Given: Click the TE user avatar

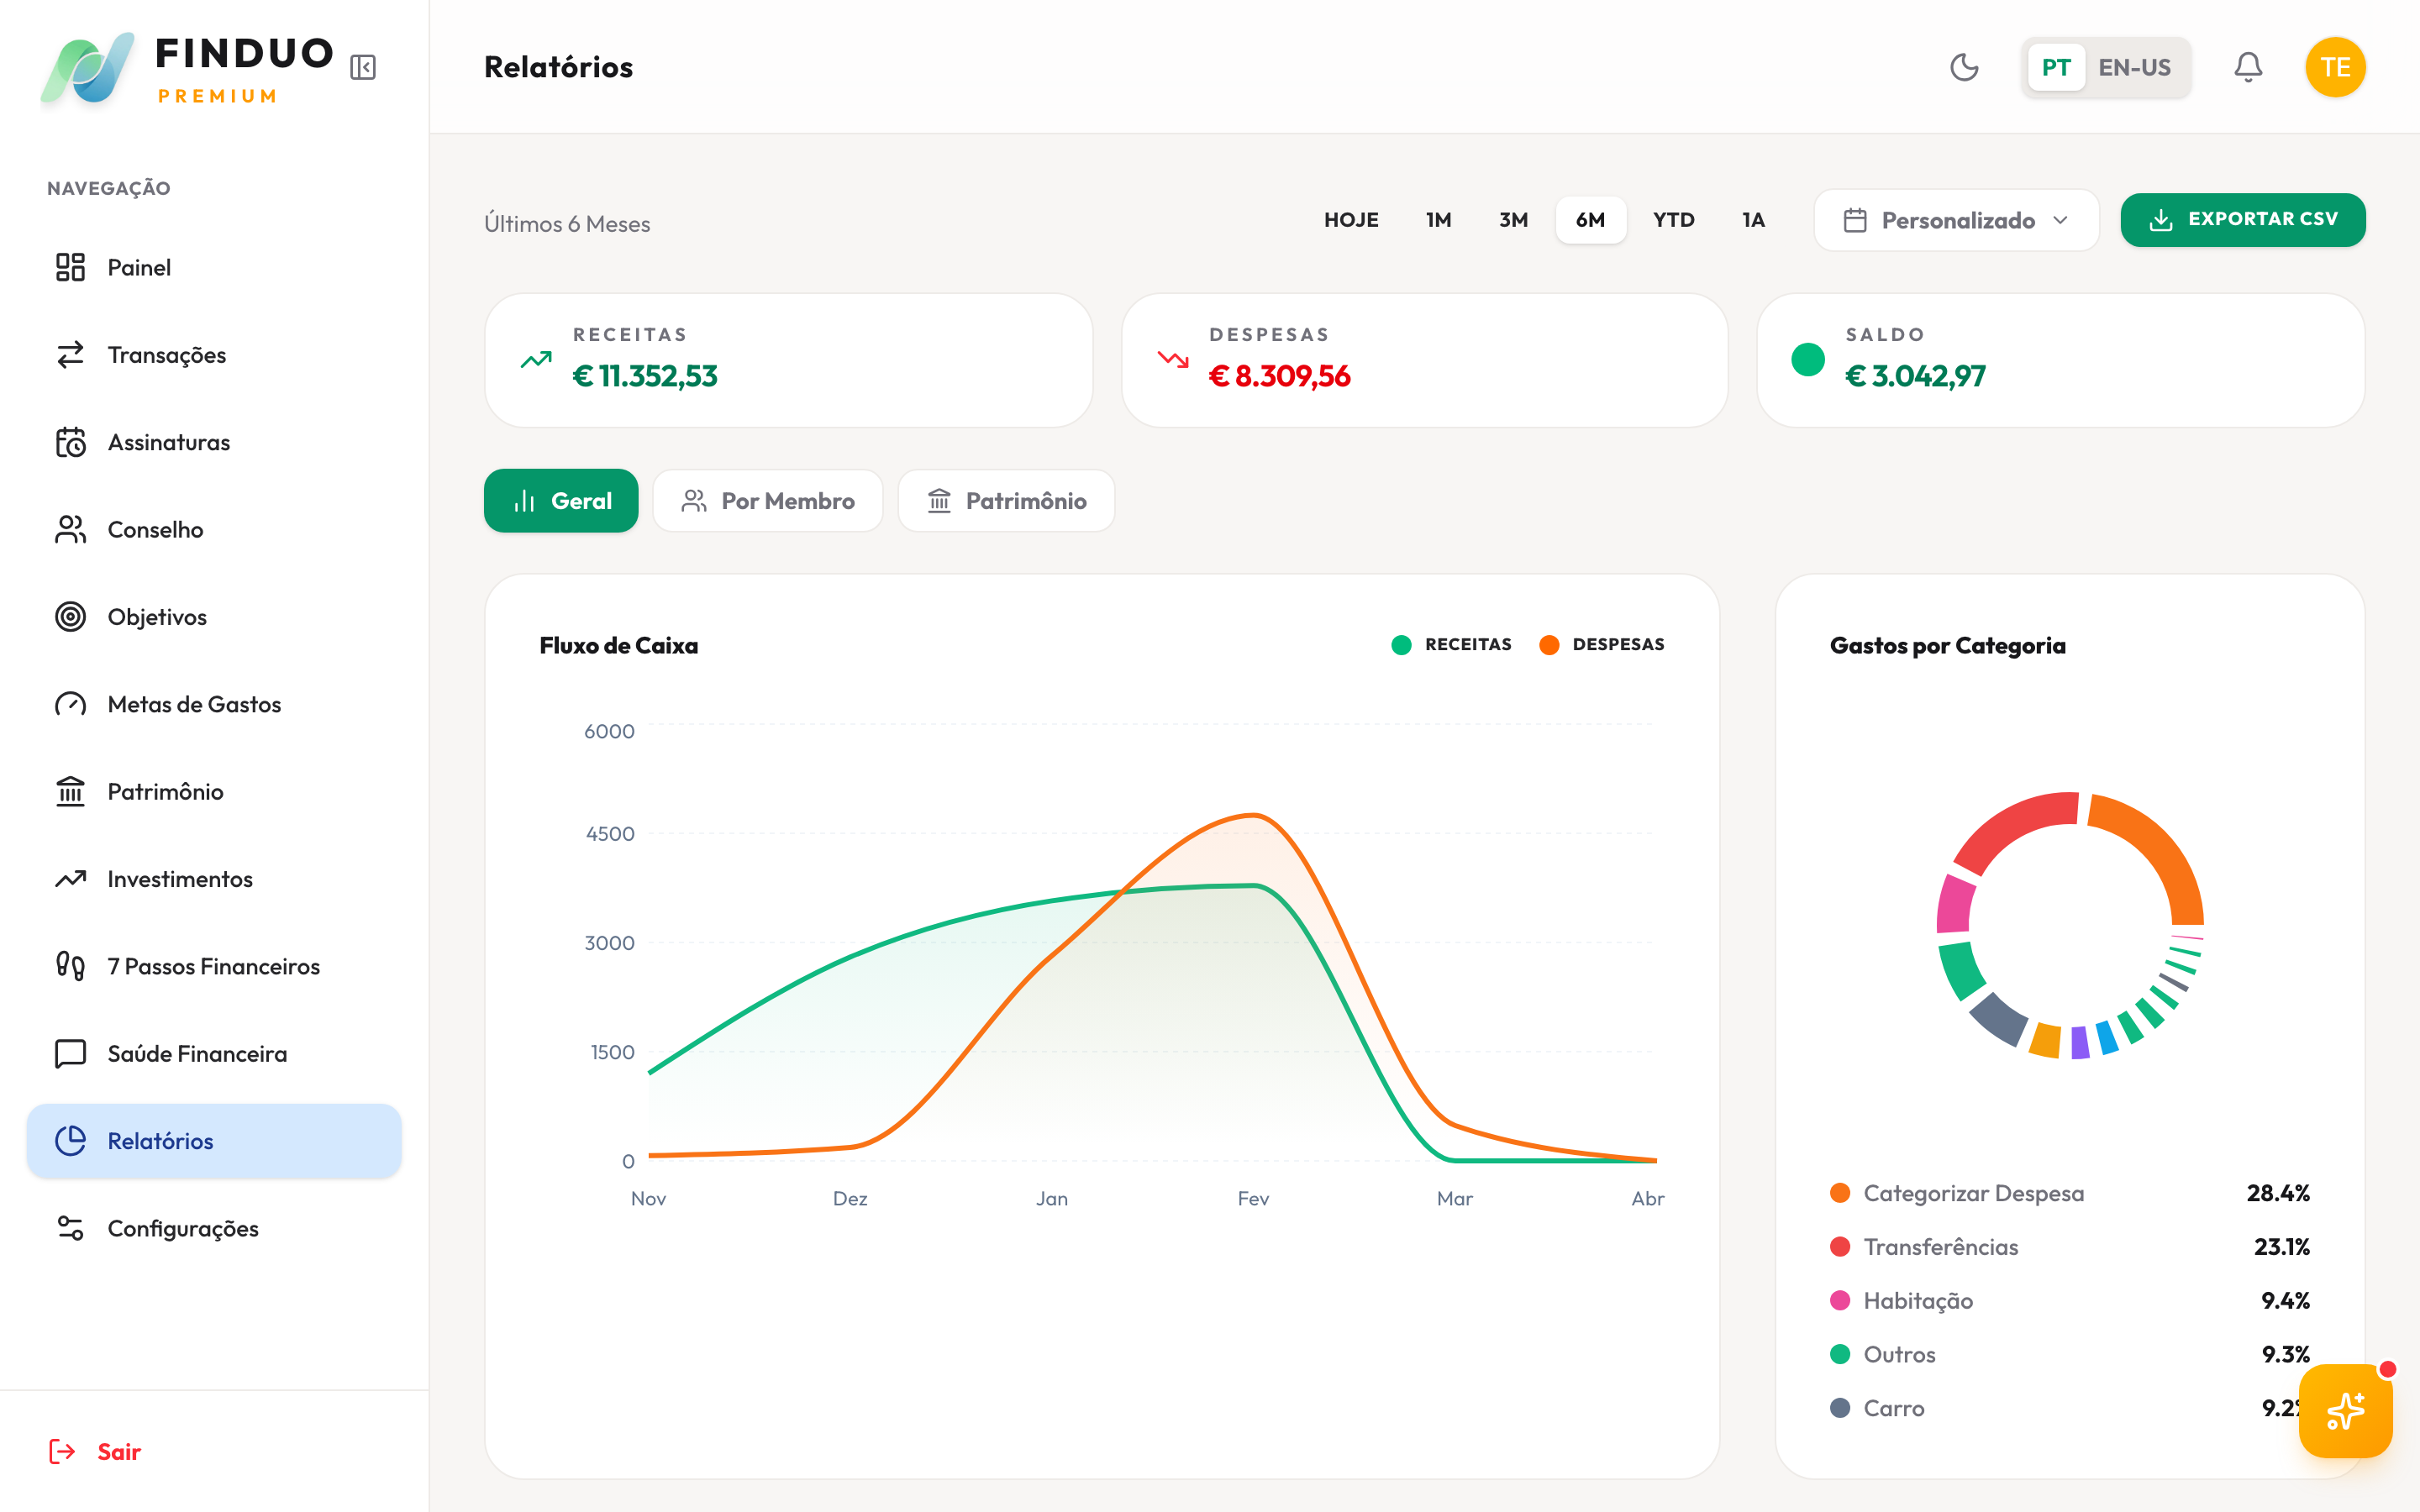Looking at the screenshot, I should [x=2335, y=67].
